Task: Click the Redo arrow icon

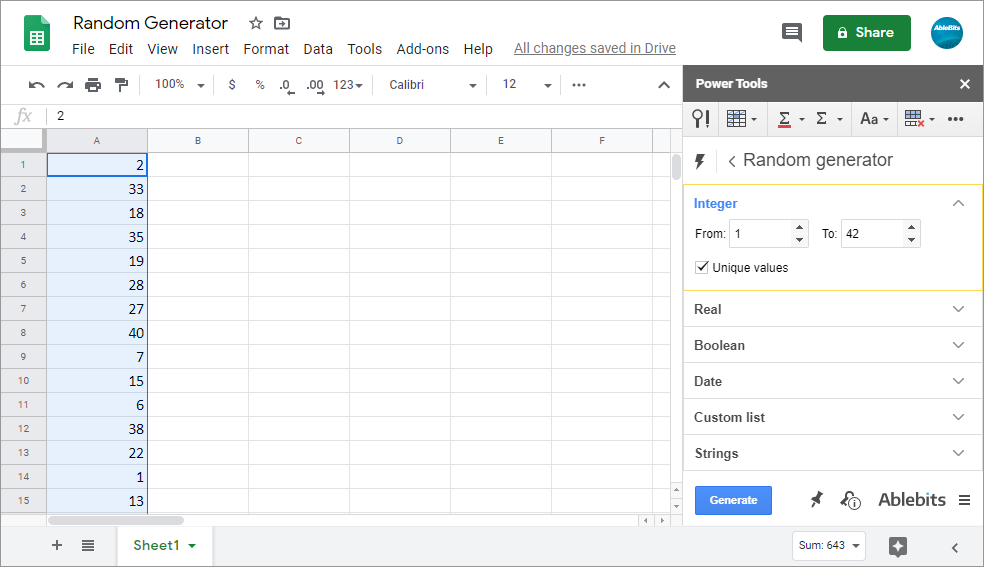Action: (65, 85)
